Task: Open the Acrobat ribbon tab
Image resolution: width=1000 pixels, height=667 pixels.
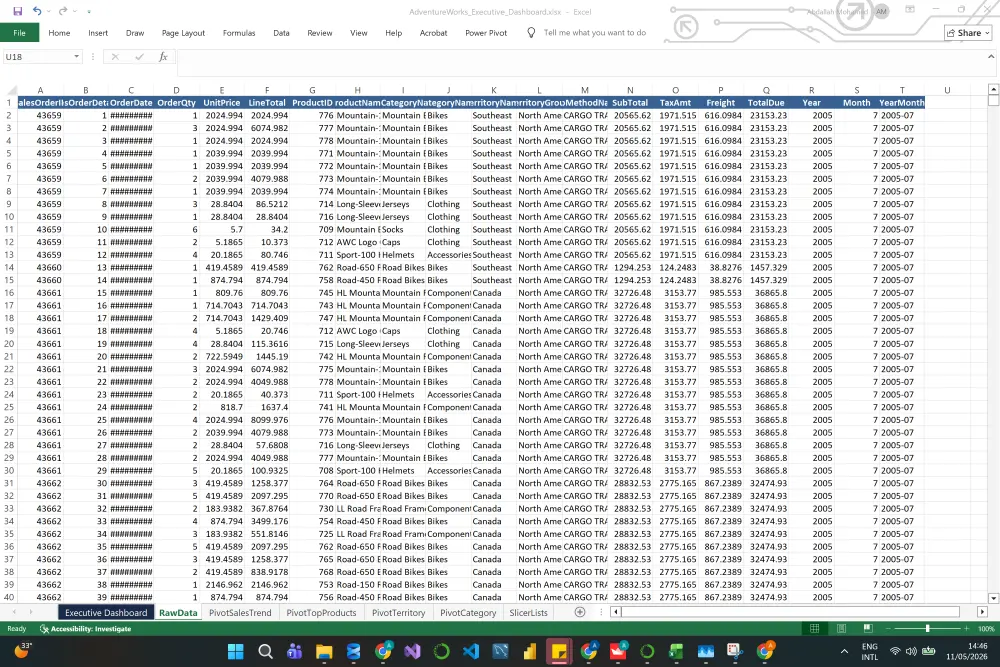Action: (433, 33)
